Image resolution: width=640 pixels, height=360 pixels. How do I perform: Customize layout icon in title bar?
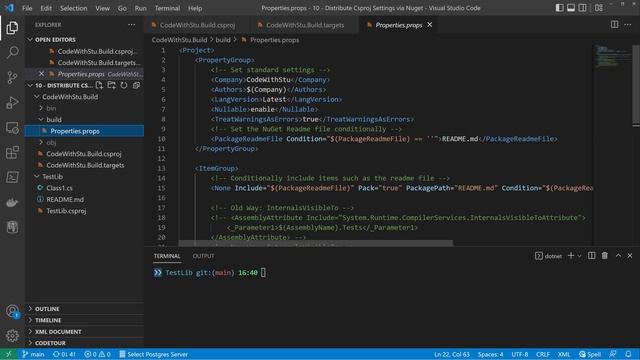click(x=599, y=8)
